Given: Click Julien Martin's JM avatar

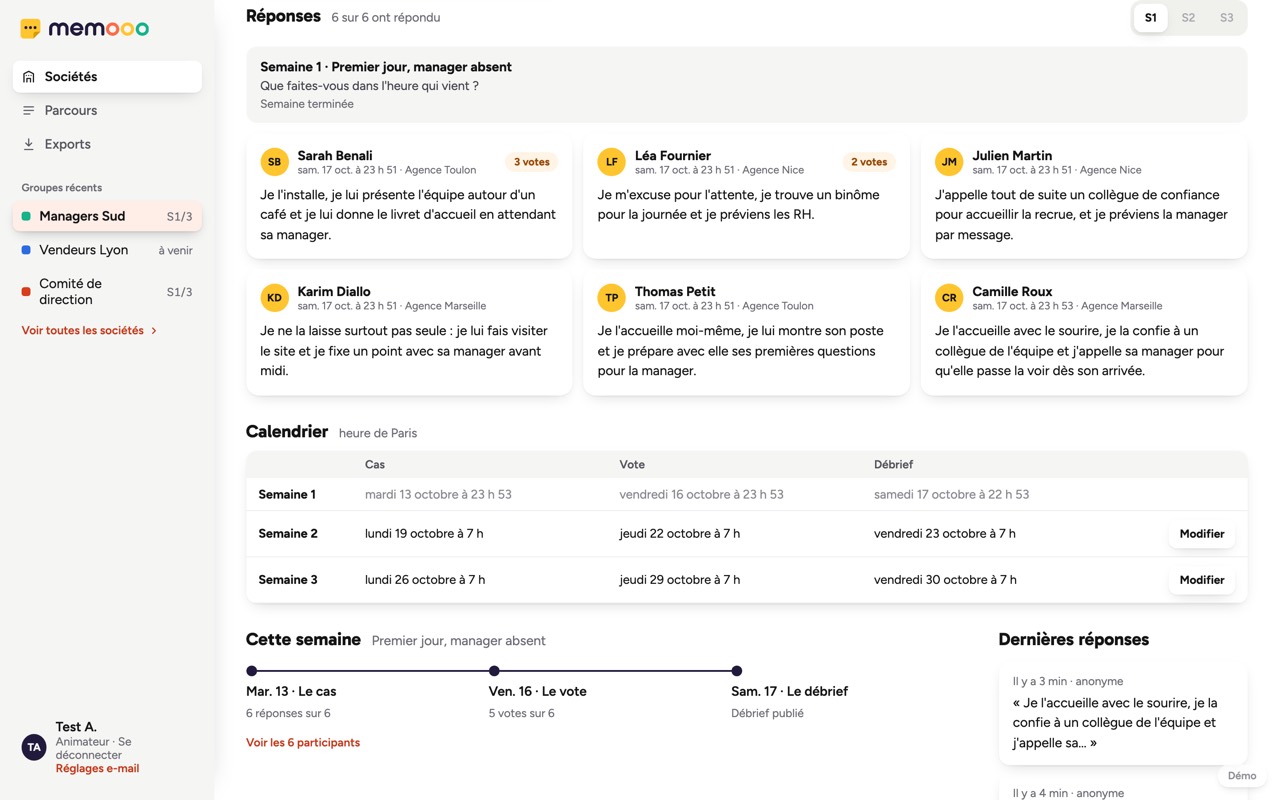Looking at the screenshot, I should click(949, 162).
